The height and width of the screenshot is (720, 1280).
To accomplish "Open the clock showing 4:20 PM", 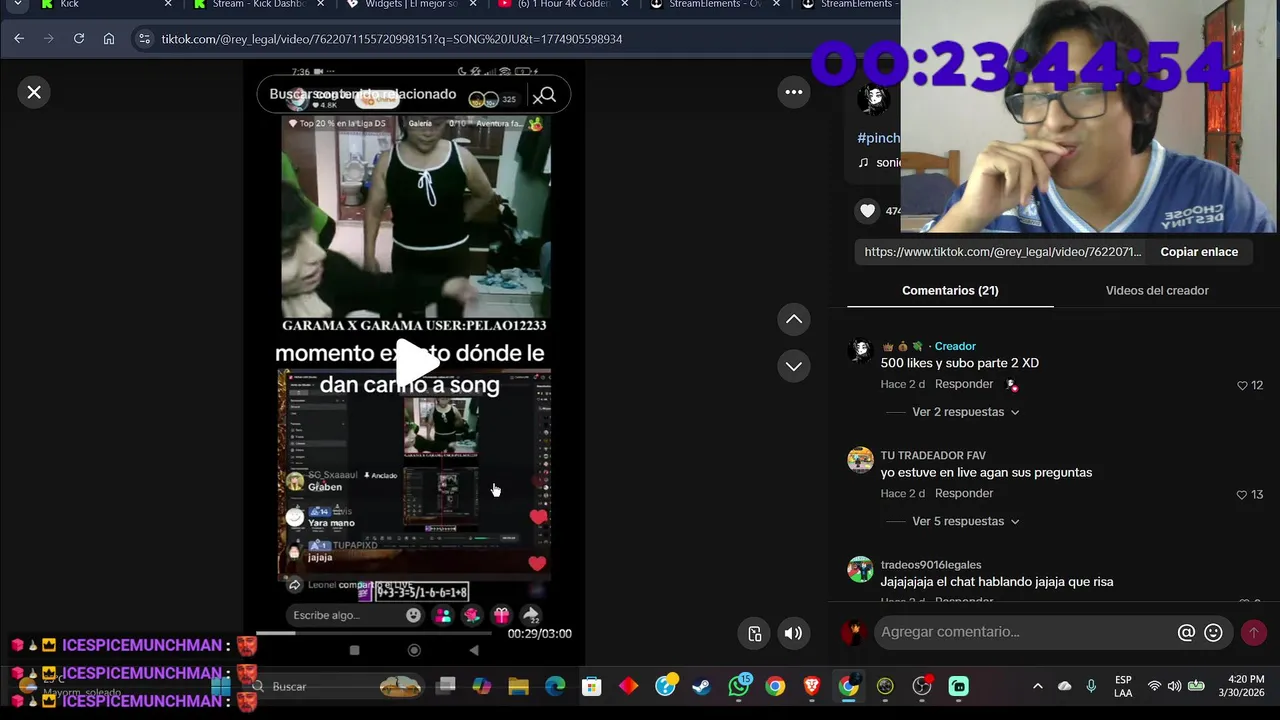I will click(x=1241, y=686).
